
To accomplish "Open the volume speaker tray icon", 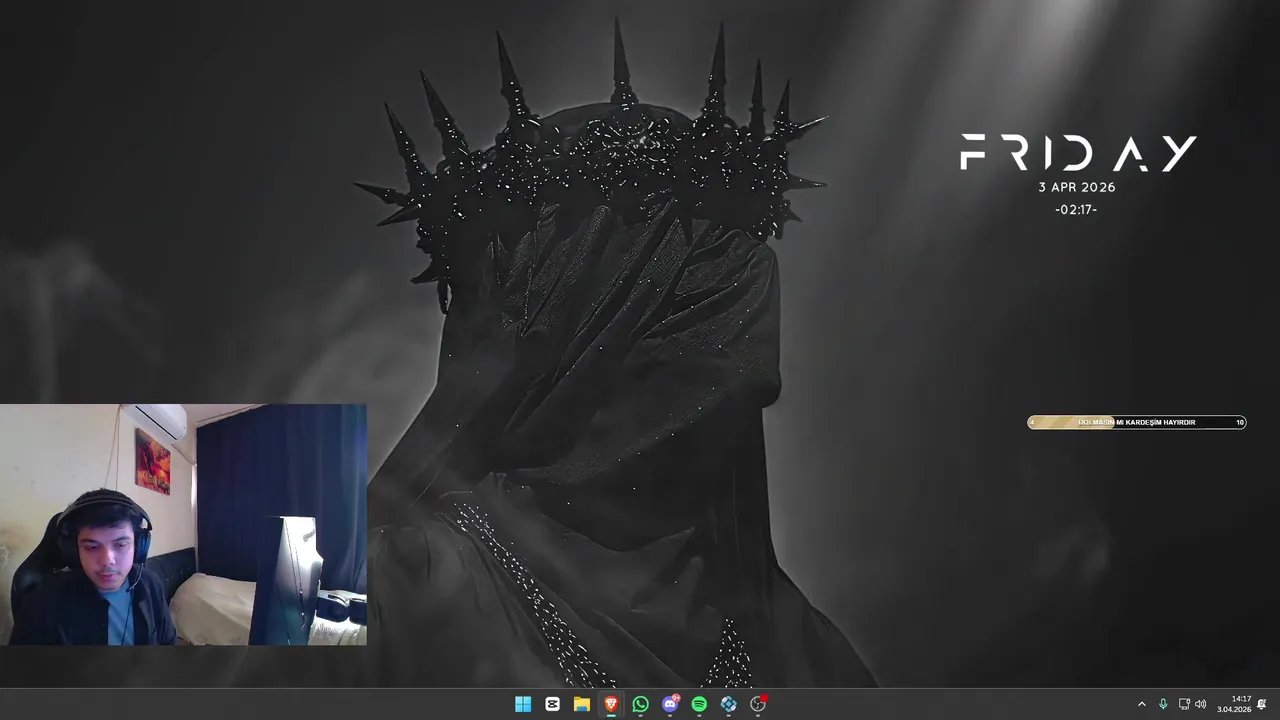I will pyautogui.click(x=1200, y=704).
